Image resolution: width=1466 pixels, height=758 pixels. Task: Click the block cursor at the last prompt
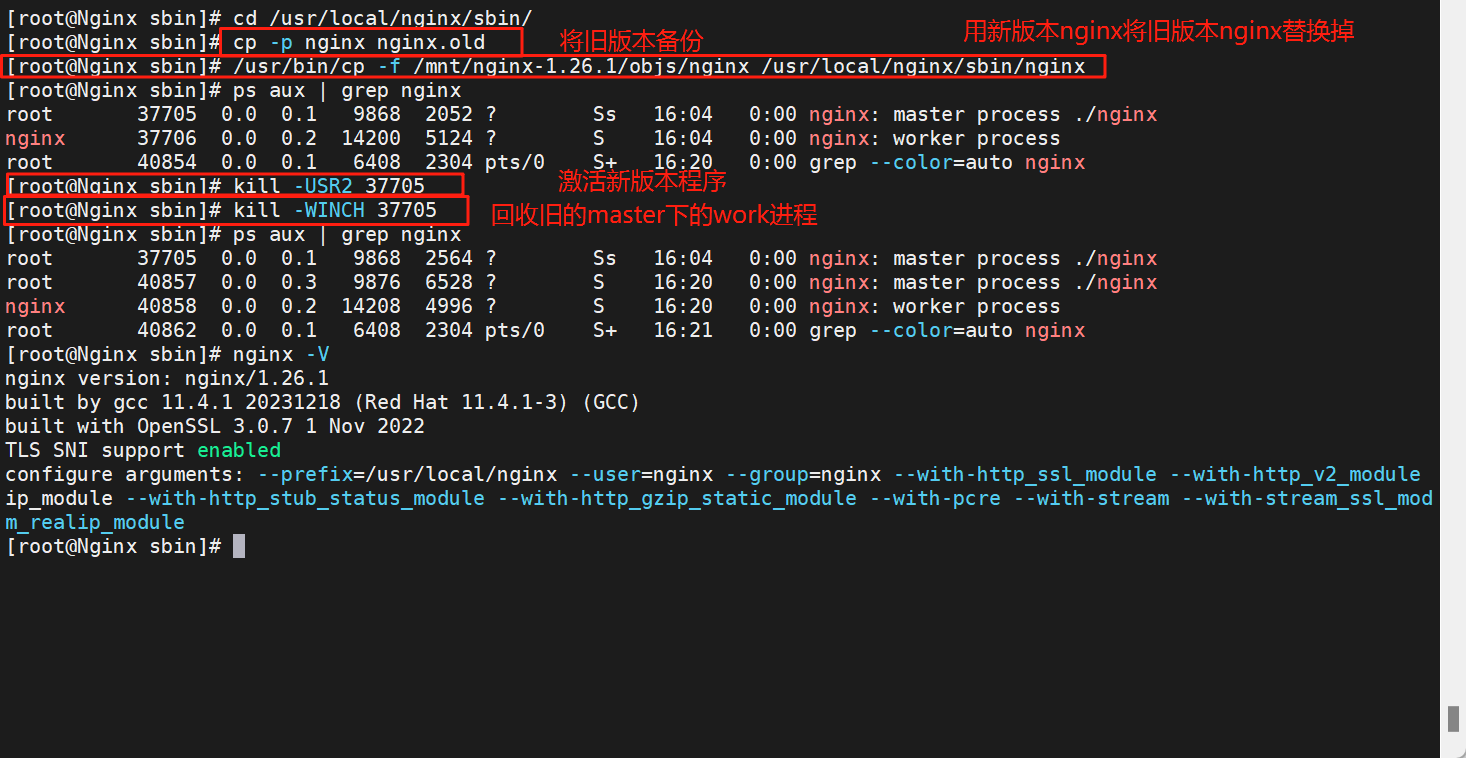pyautogui.click(x=239, y=546)
